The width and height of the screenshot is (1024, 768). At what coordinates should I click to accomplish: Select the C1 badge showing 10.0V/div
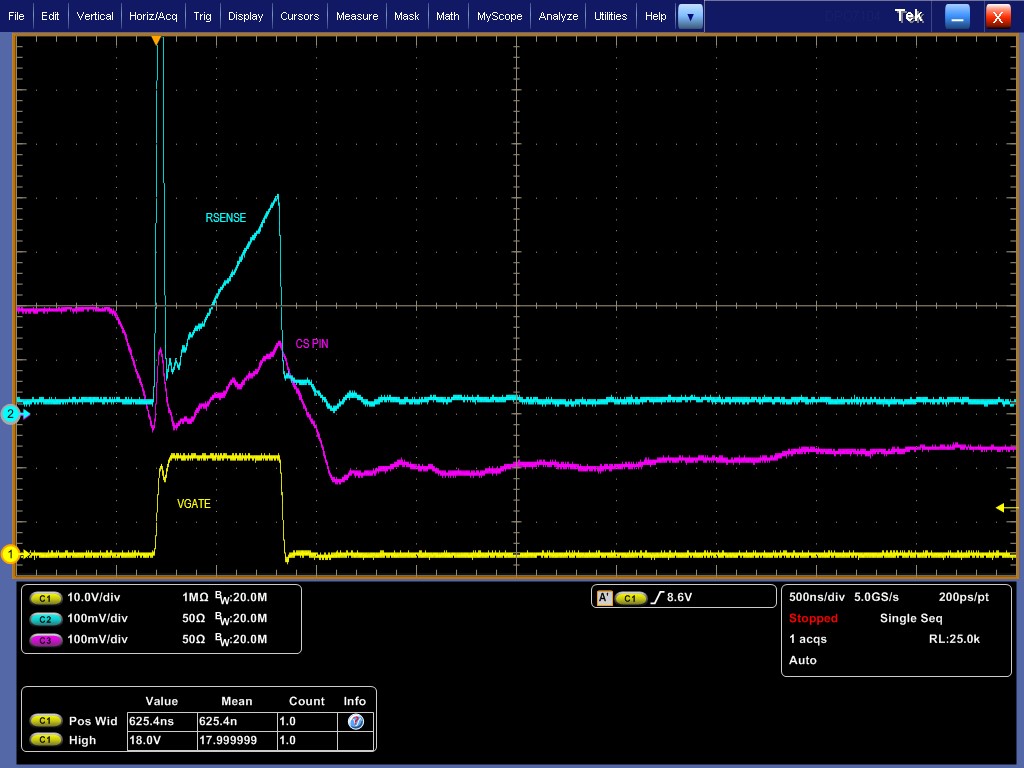(44, 598)
